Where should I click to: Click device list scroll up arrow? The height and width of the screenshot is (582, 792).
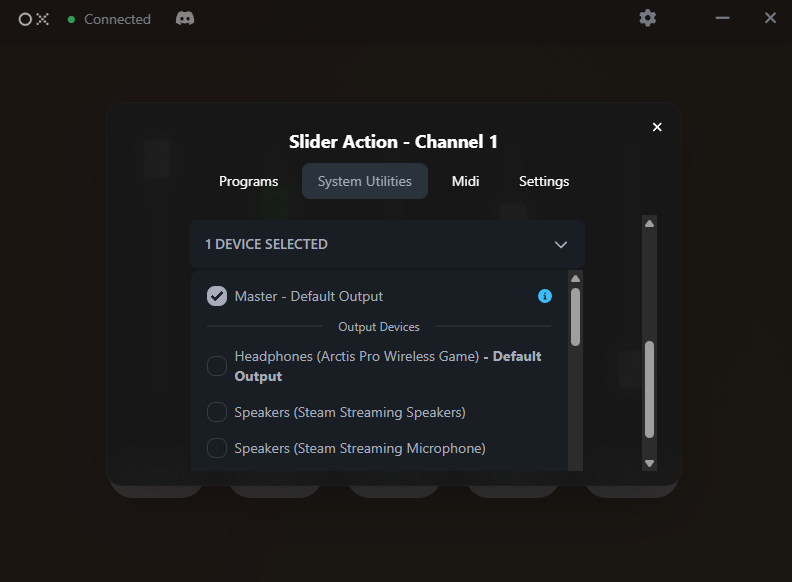coord(575,278)
